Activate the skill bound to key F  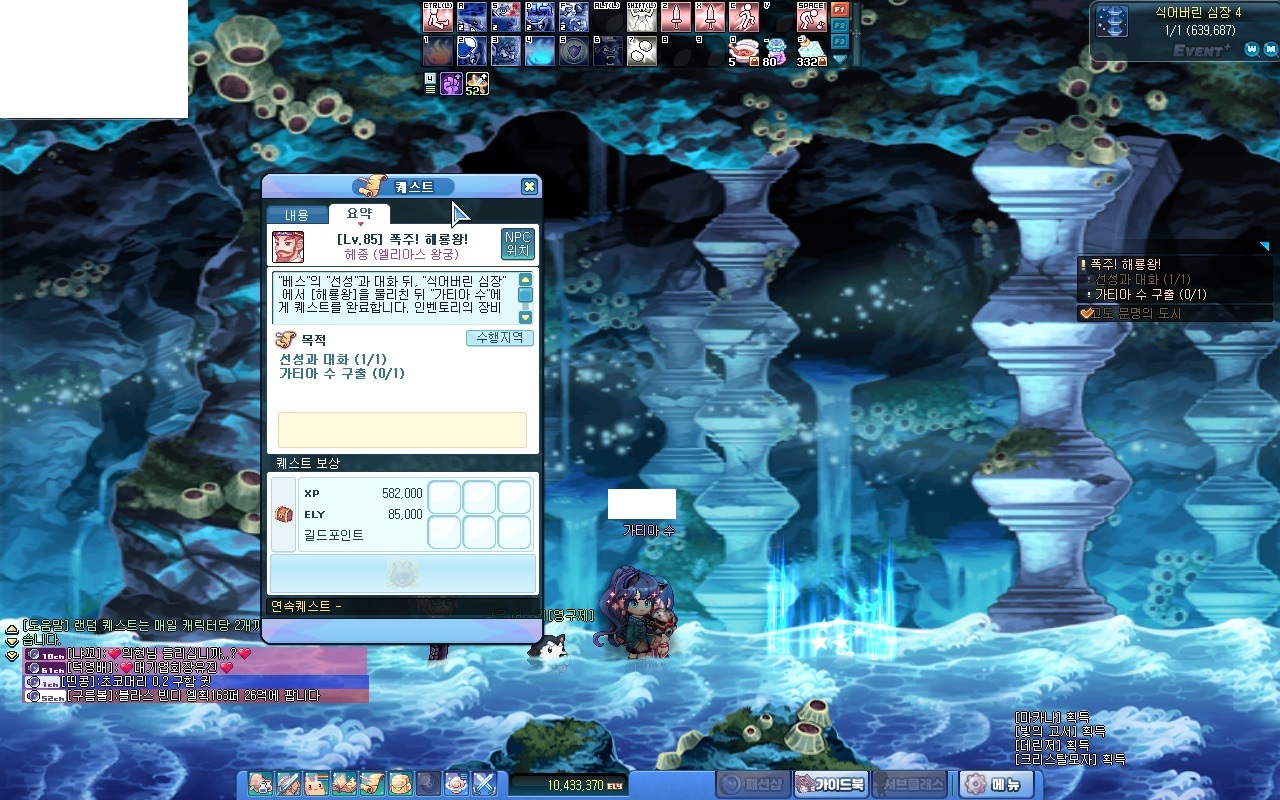pyautogui.click(x=574, y=17)
